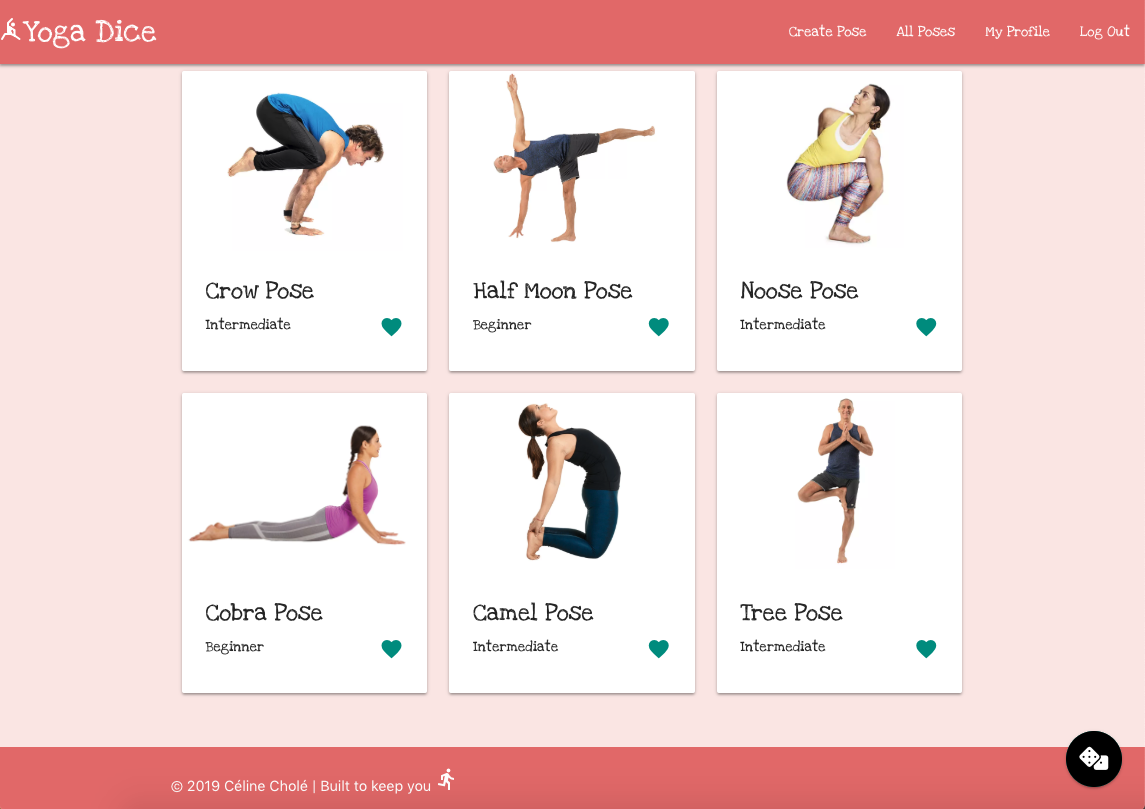Open the Create Pose page
The height and width of the screenshot is (809, 1145).
point(827,31)
